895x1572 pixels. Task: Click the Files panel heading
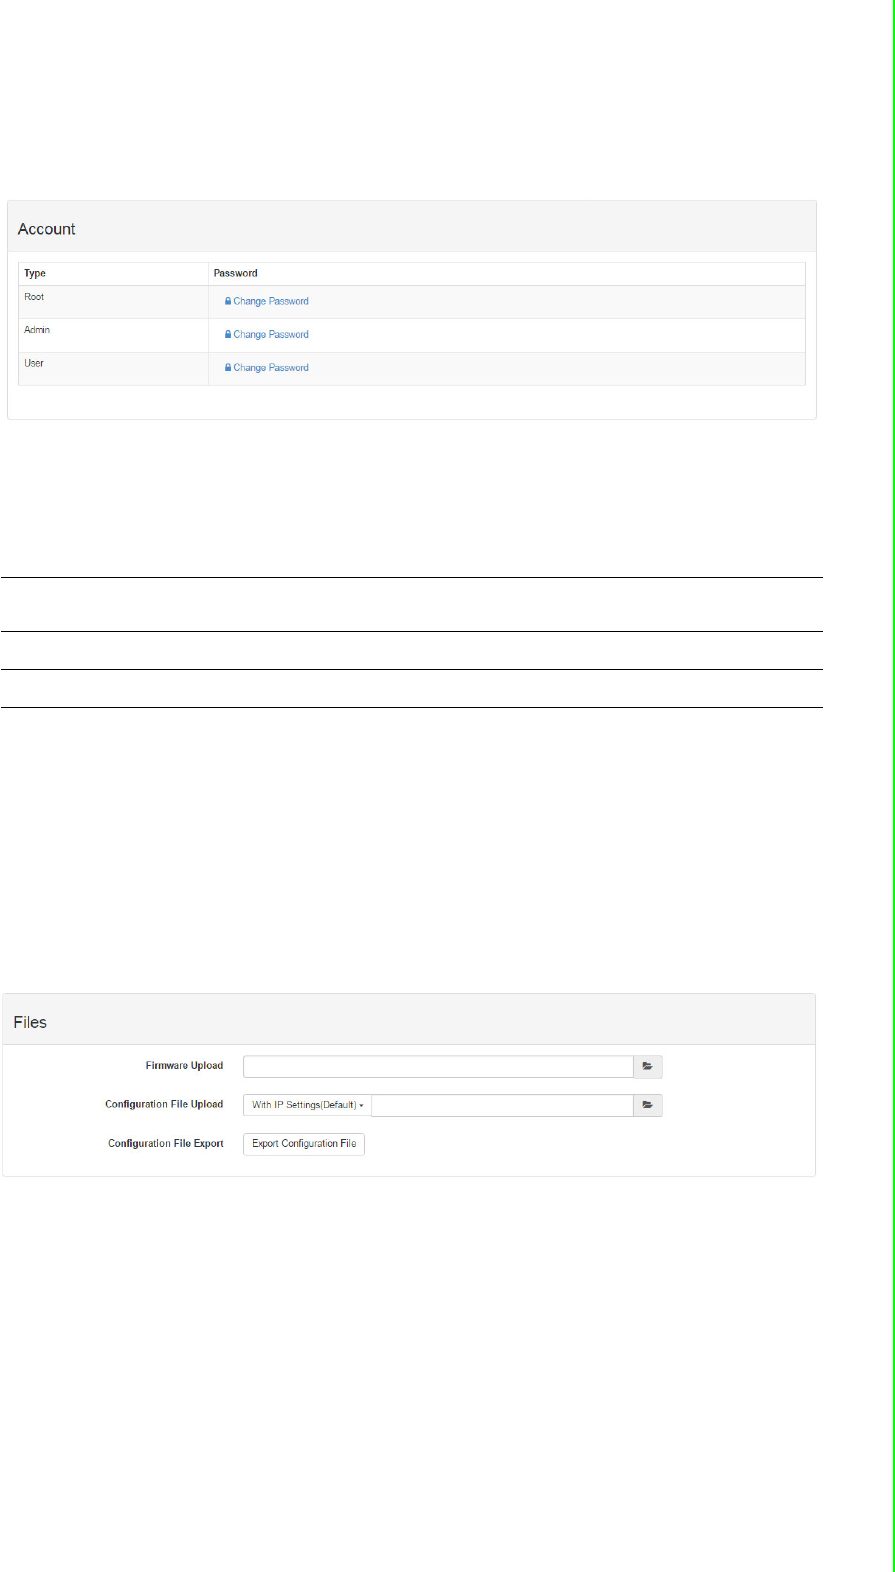click(30, 1022)
